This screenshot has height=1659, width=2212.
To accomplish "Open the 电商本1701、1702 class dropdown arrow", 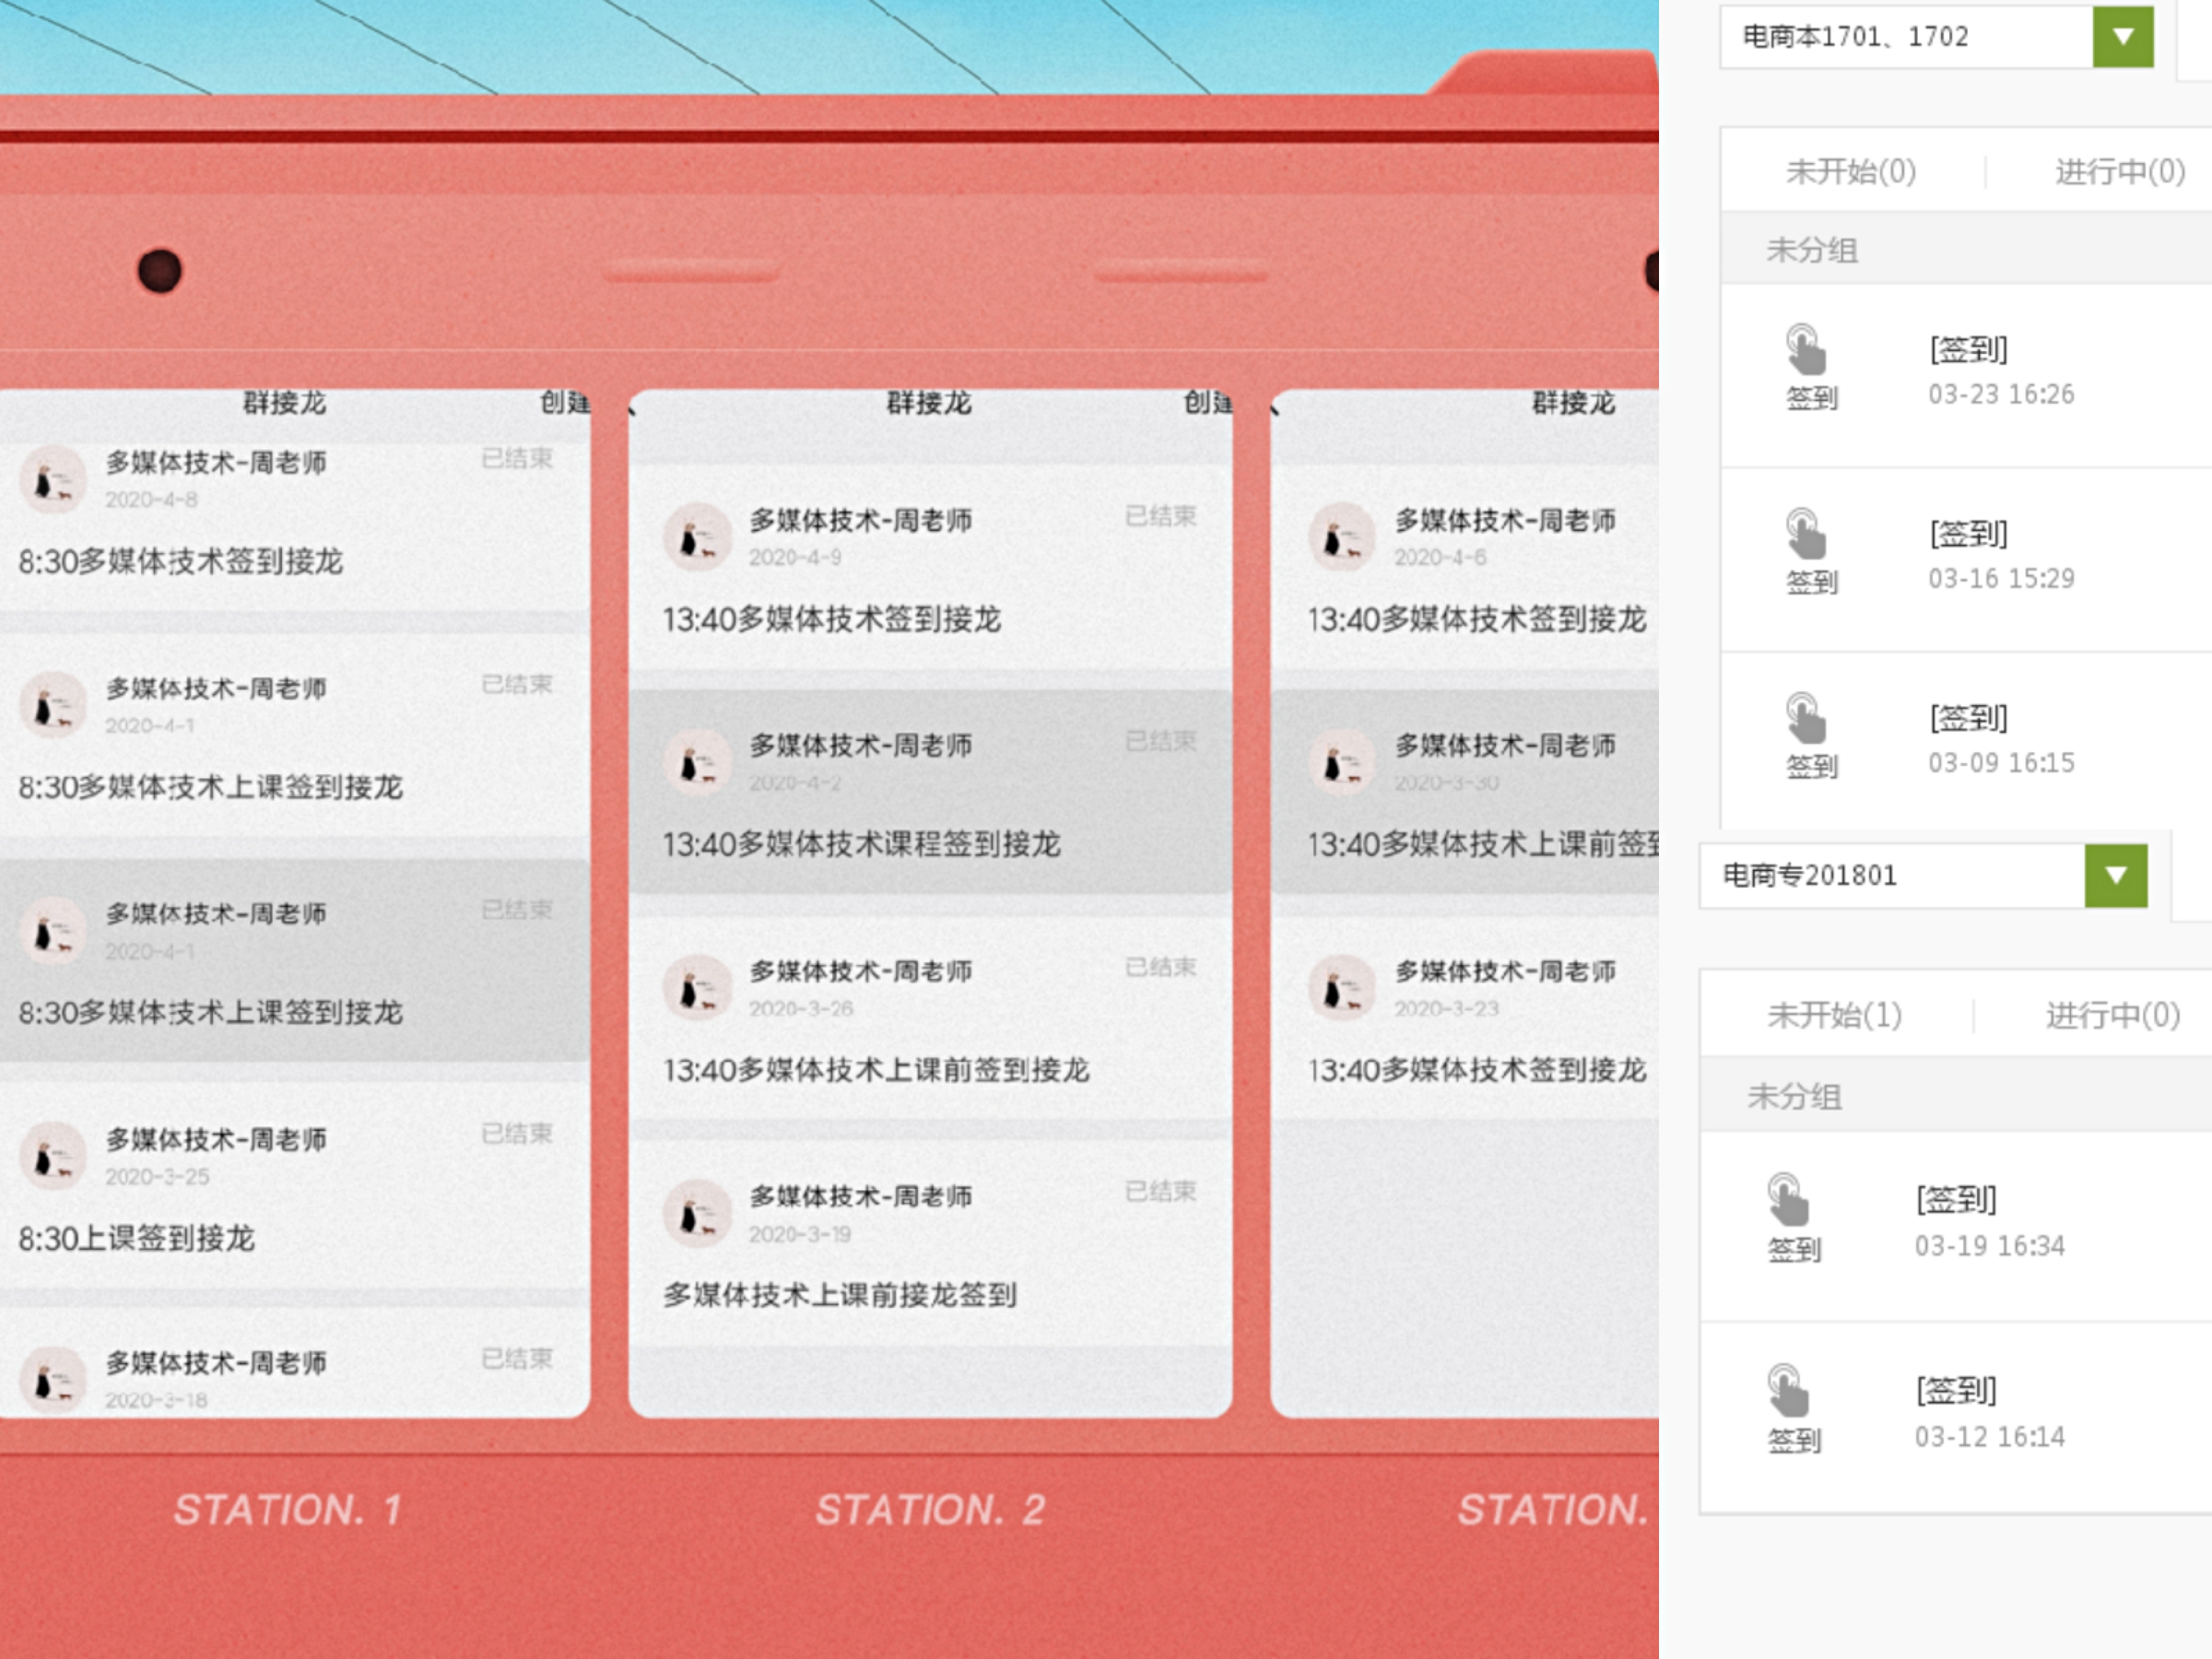I will [2123, 37].
